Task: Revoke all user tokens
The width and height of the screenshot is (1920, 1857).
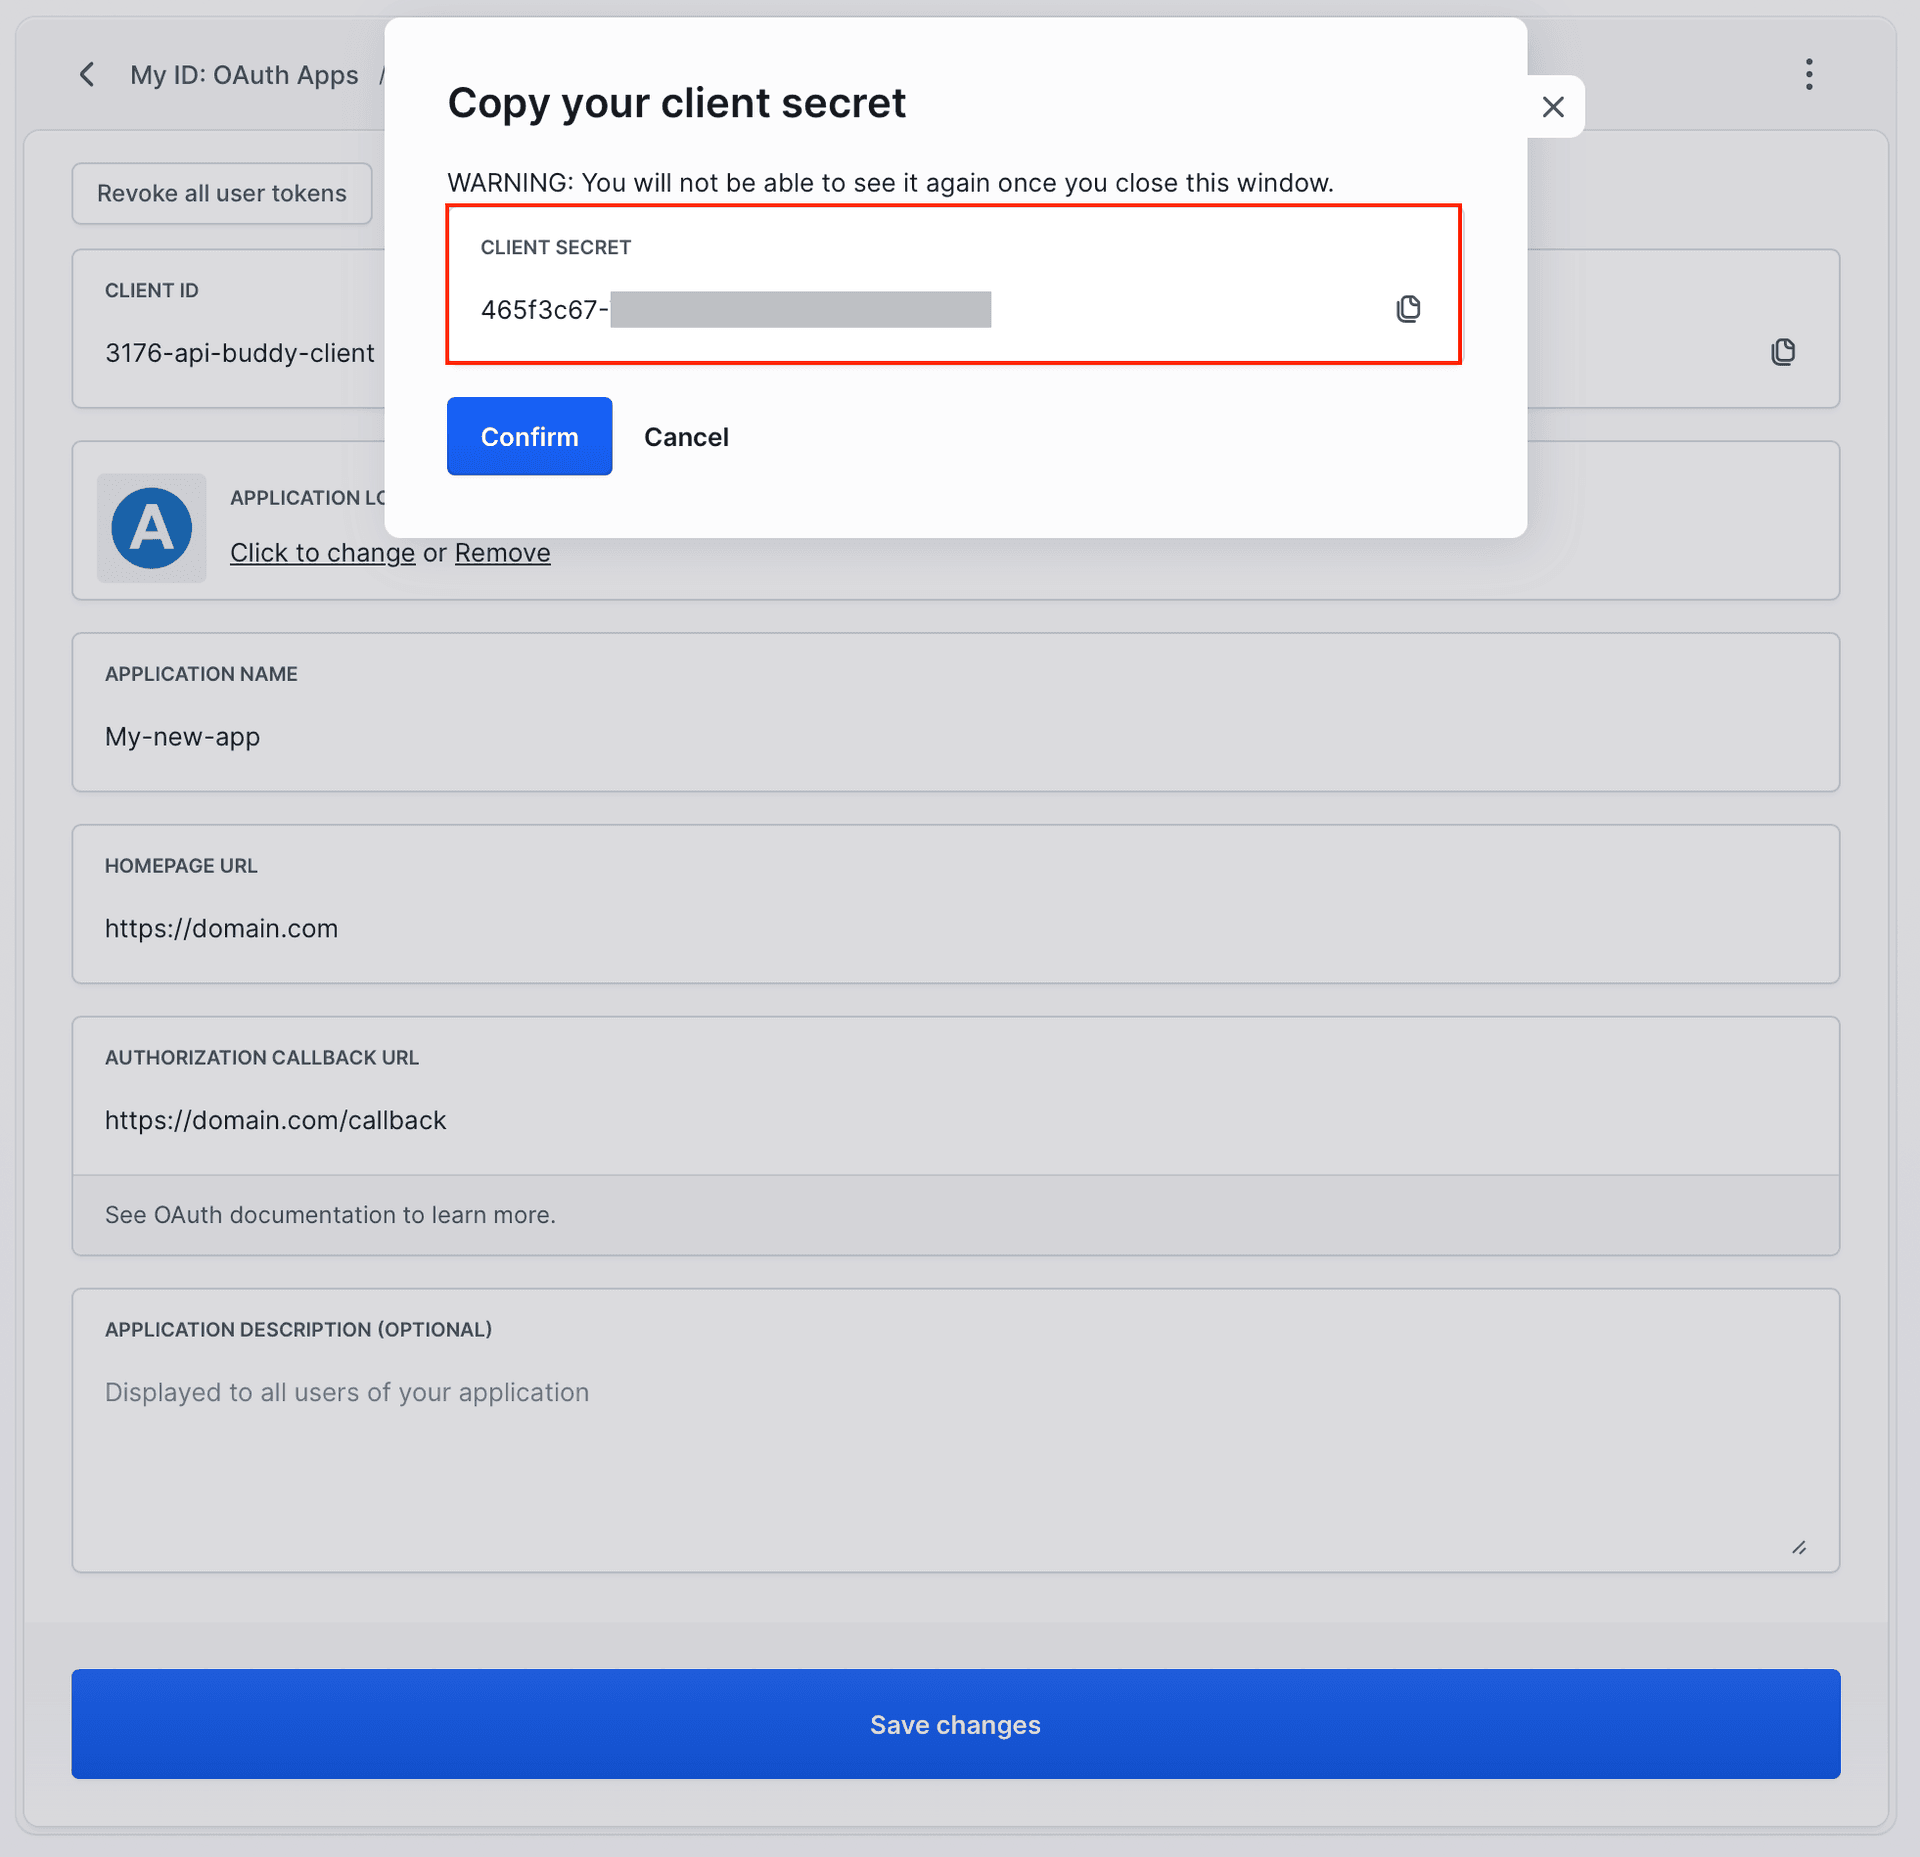Action: click(x=221, y=193)
